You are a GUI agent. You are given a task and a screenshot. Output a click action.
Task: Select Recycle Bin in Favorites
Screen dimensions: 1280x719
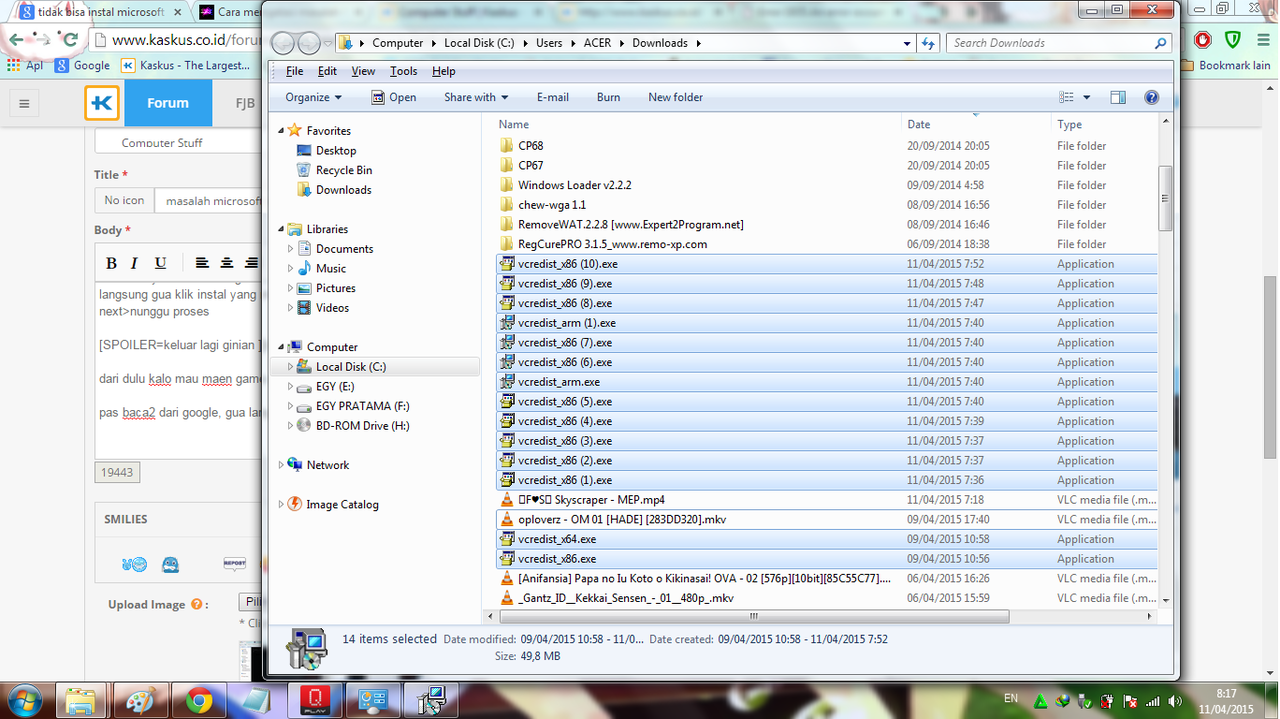coord(344,170)
